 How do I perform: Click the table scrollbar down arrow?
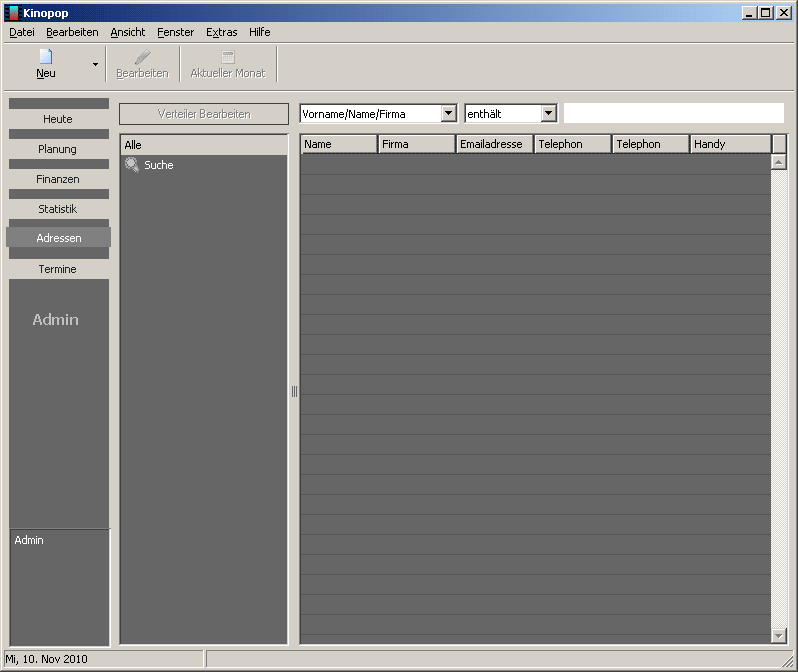click(x=779, y=635)
